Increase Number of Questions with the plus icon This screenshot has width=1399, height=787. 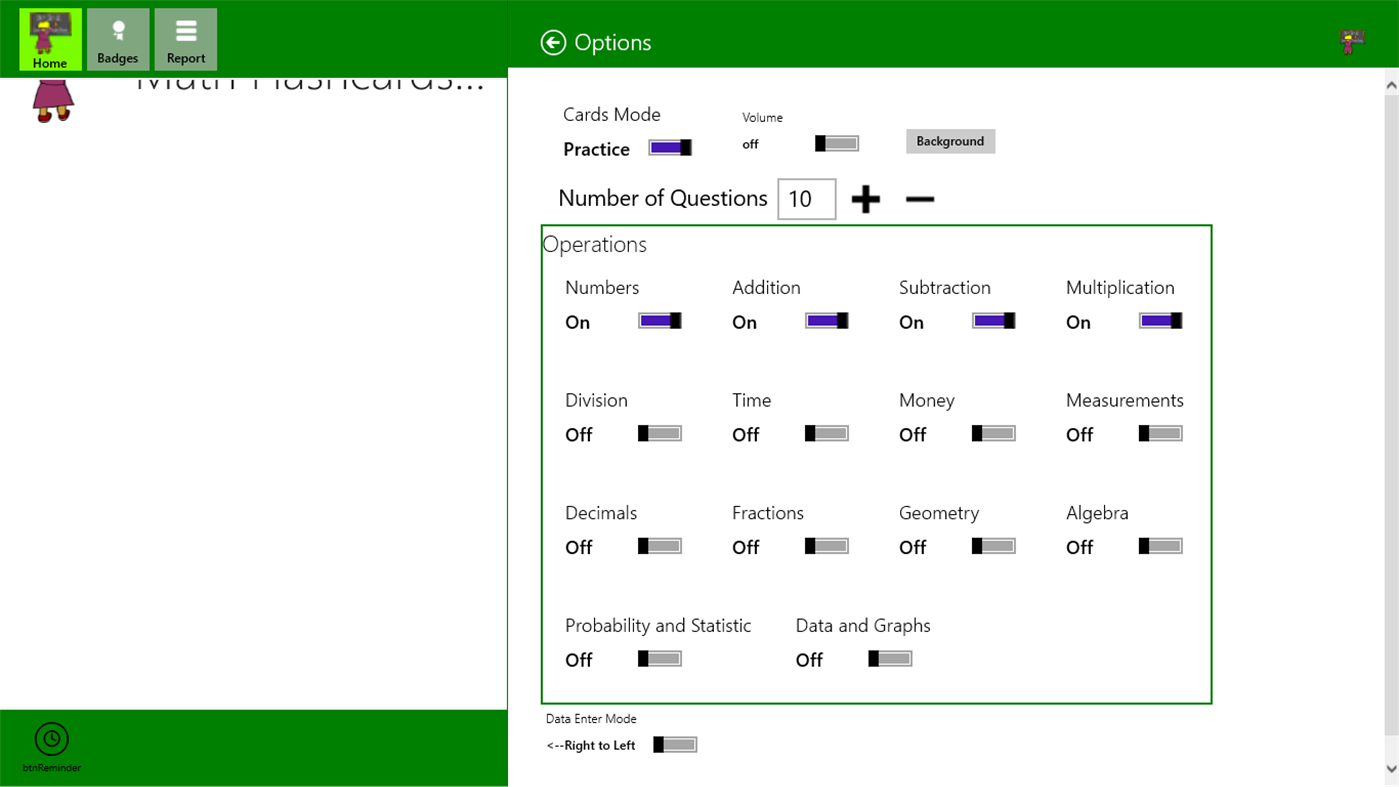[x=865, y=199]
